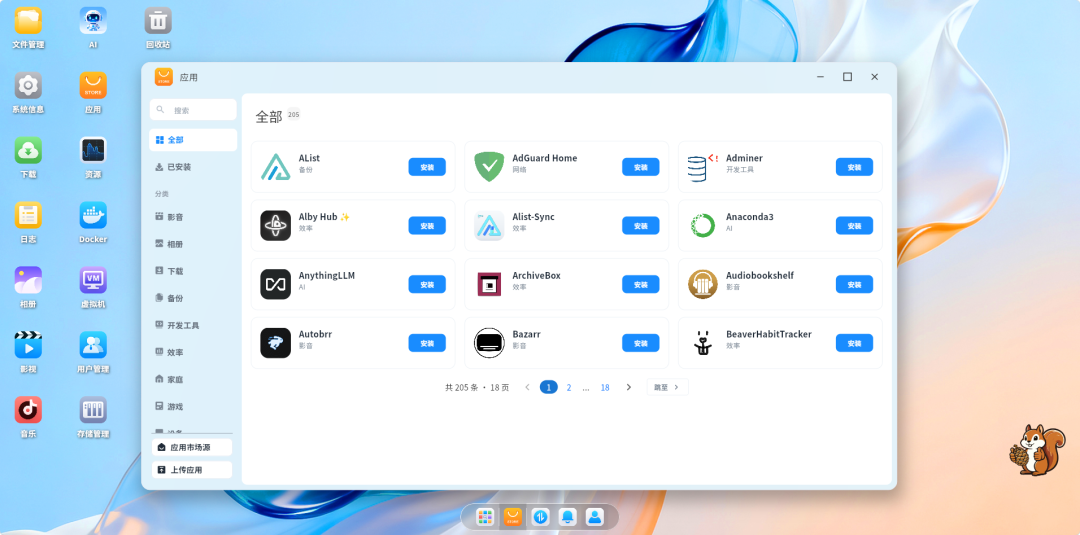
Task: Open the 应用 store icon on the desktop
Action: point(93,85)
